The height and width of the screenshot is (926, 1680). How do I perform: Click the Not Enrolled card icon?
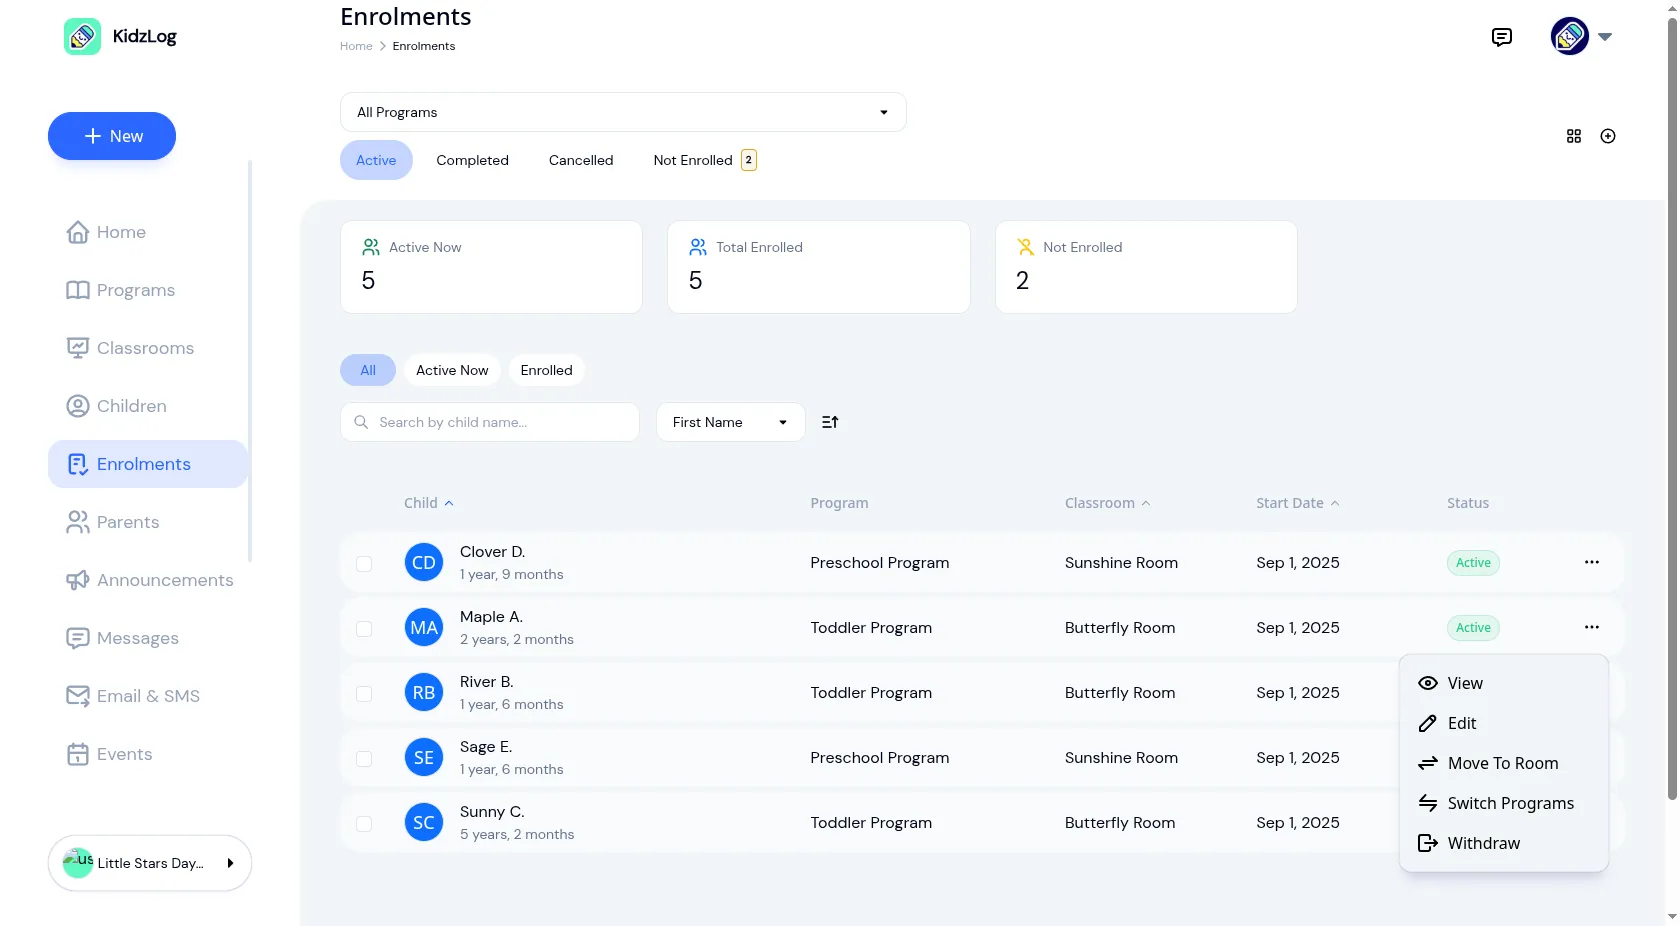1025,247
